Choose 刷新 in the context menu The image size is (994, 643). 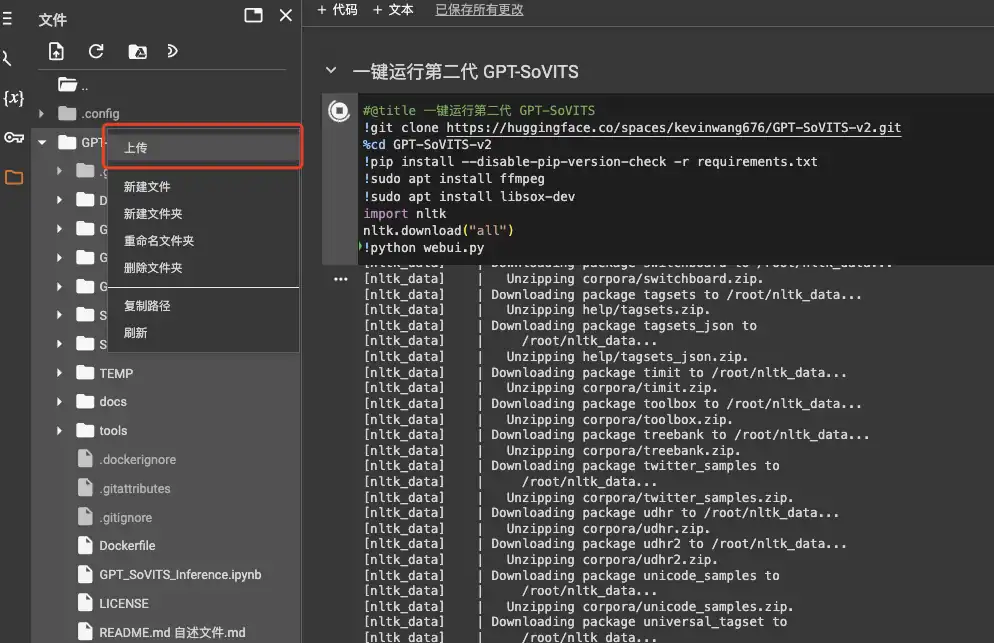(x=203, y=333)
